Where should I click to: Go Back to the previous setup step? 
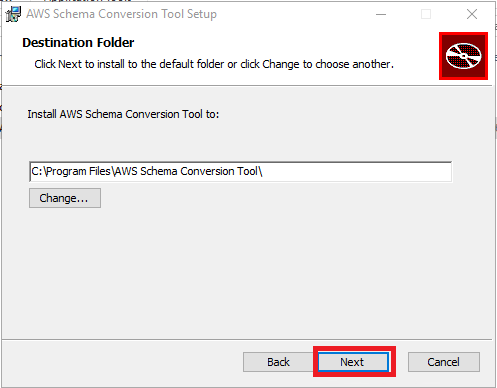click(278, 362)
